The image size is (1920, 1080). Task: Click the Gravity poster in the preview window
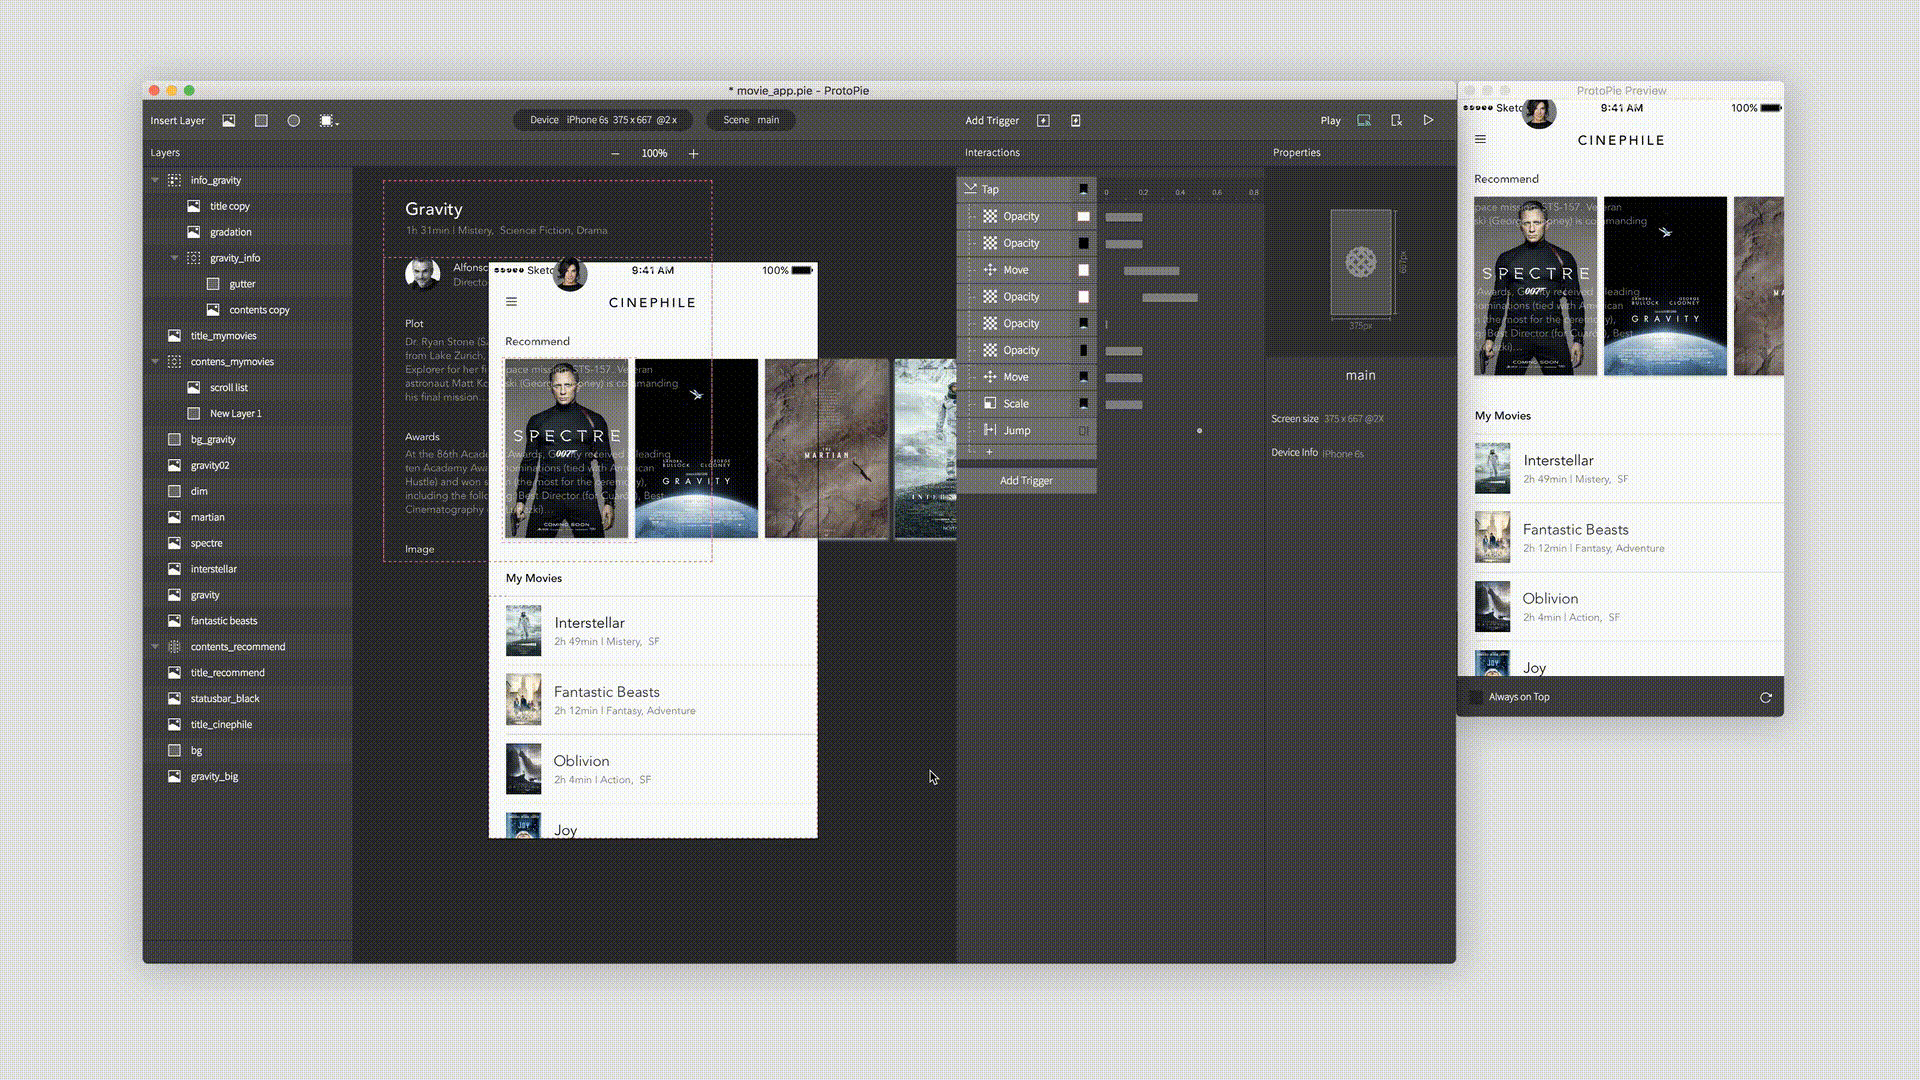[1664, 286]
